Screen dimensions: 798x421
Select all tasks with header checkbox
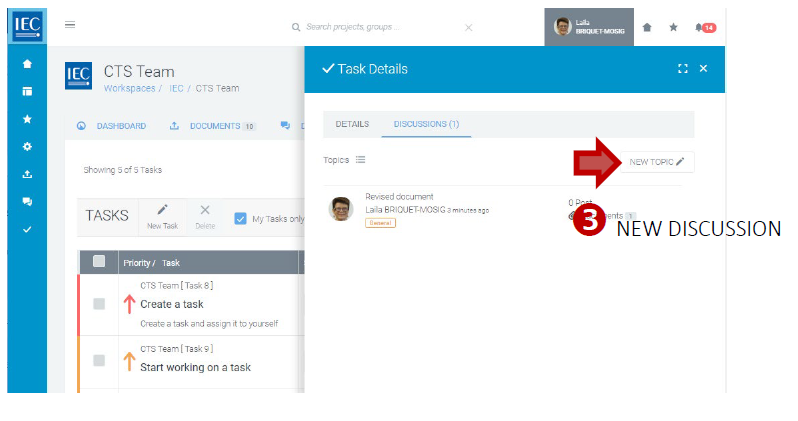point(99,262)
